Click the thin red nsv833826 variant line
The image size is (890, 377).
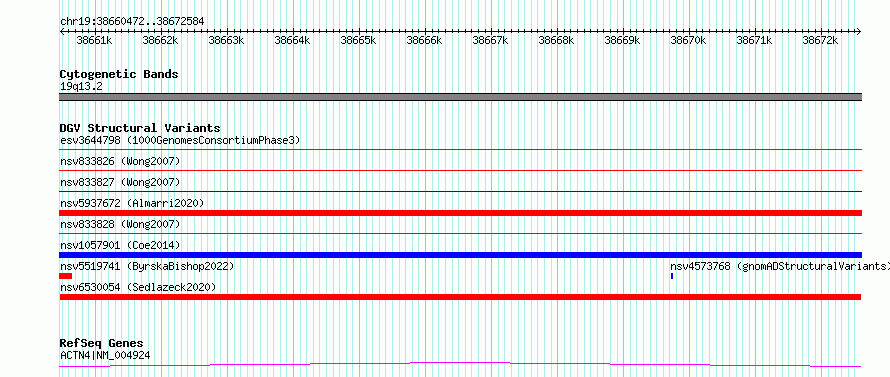460,170
